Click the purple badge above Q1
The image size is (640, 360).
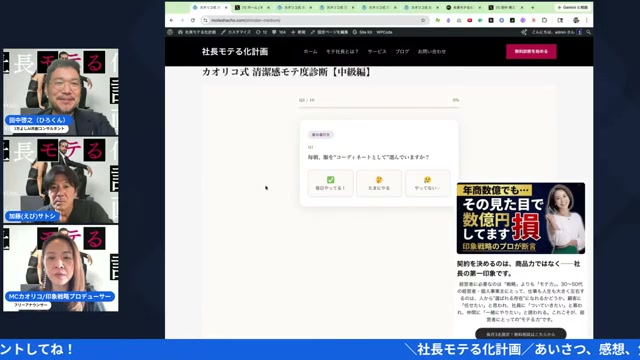click(321, 135)
